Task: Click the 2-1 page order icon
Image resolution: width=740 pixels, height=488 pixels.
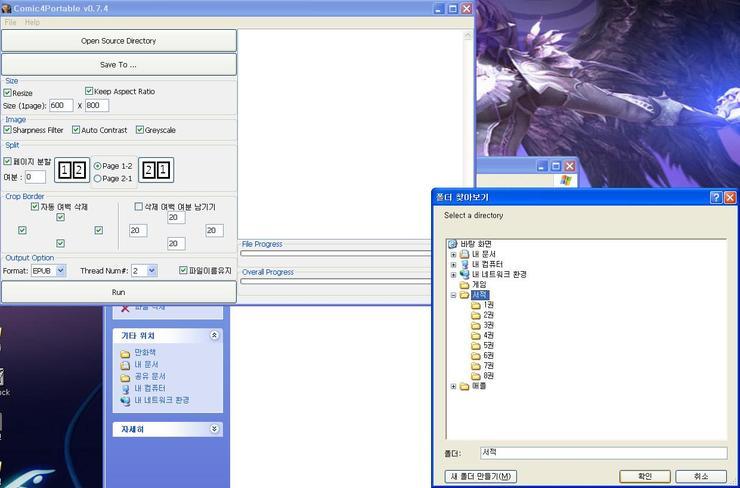Action: 156,171
